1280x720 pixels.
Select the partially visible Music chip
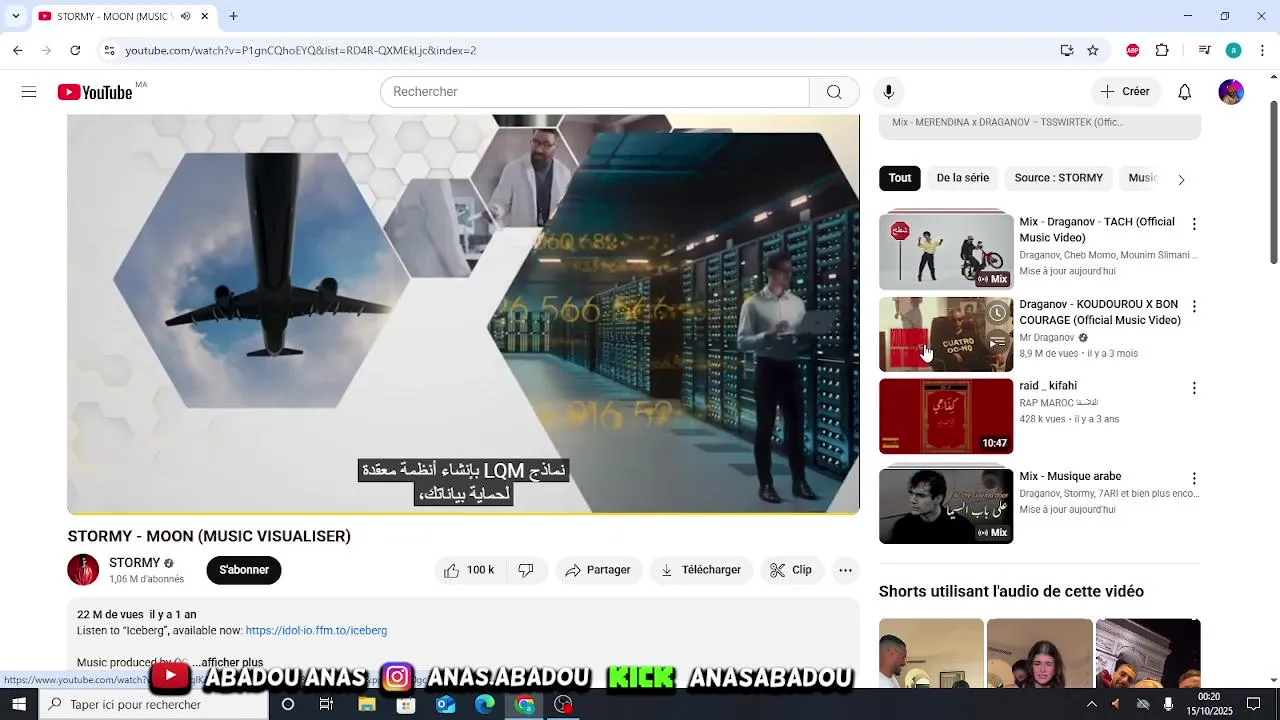click(1141, 178)
